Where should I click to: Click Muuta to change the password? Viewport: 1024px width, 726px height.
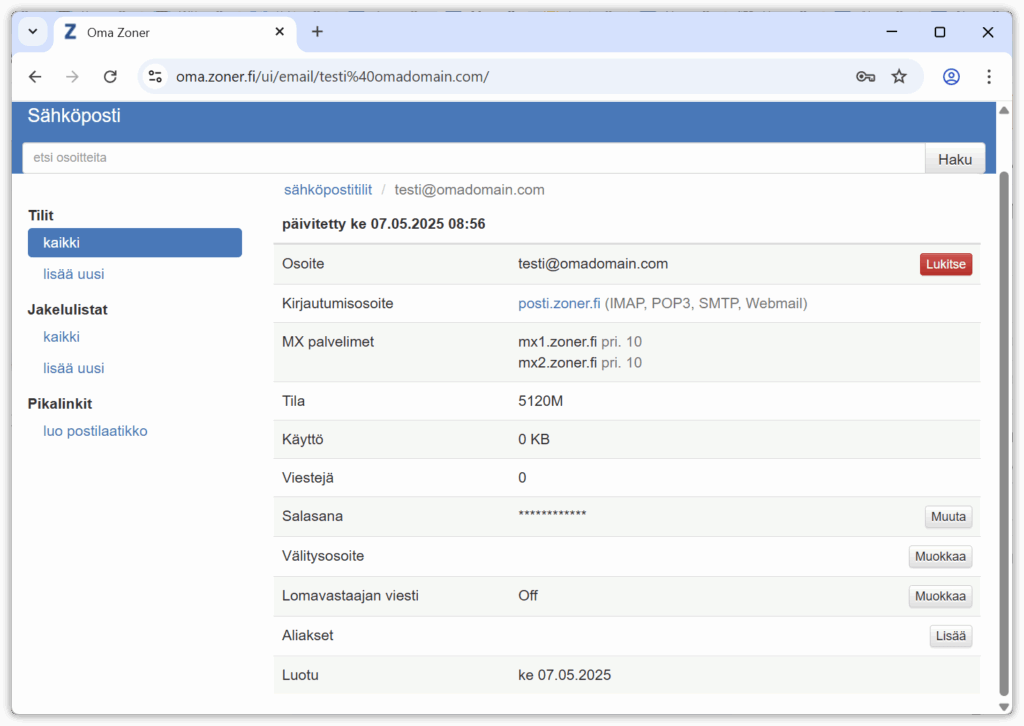[x=948, y=517]
